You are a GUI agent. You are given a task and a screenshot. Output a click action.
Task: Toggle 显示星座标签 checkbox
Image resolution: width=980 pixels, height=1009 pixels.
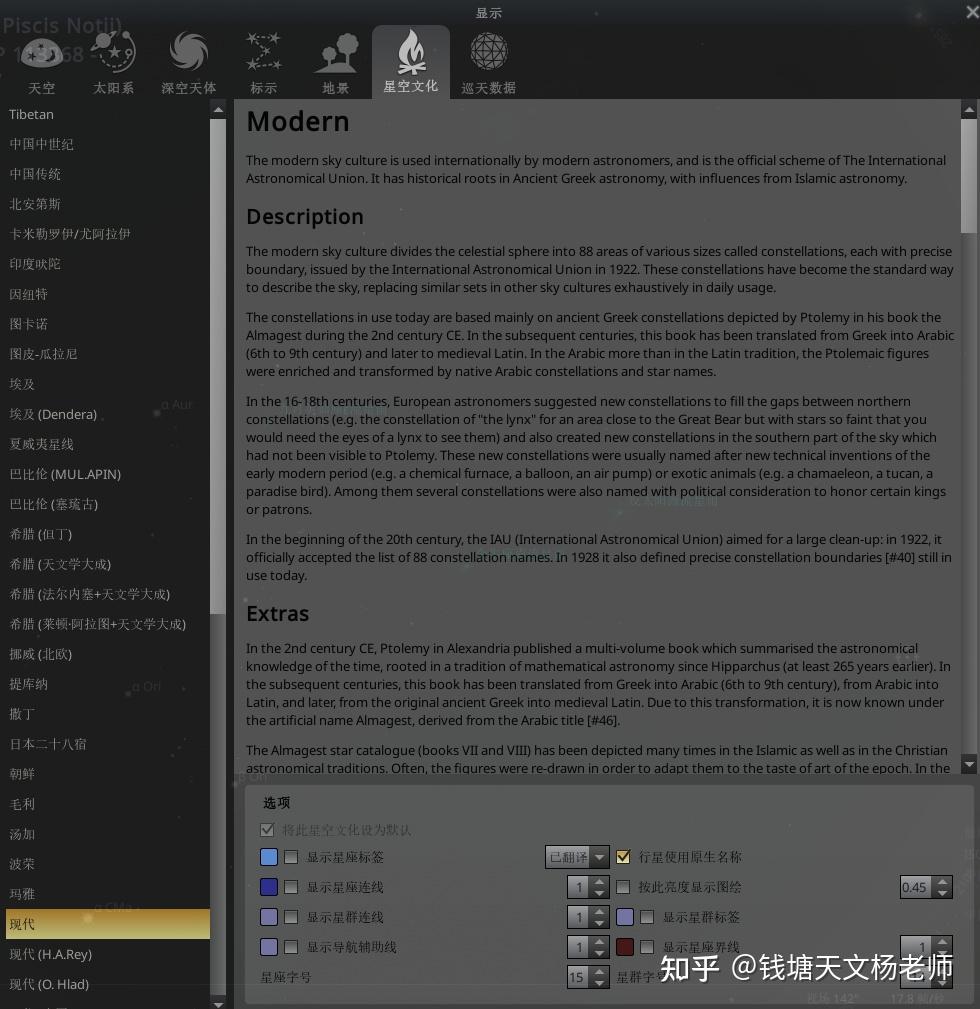tap(291, 857)
